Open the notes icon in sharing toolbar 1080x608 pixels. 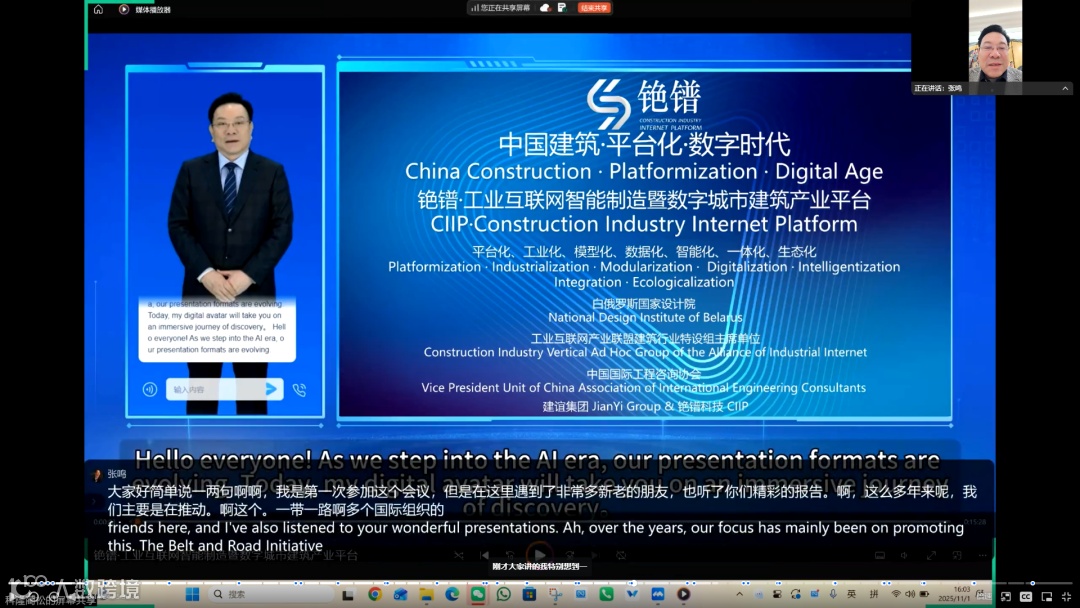pos(562,8)
